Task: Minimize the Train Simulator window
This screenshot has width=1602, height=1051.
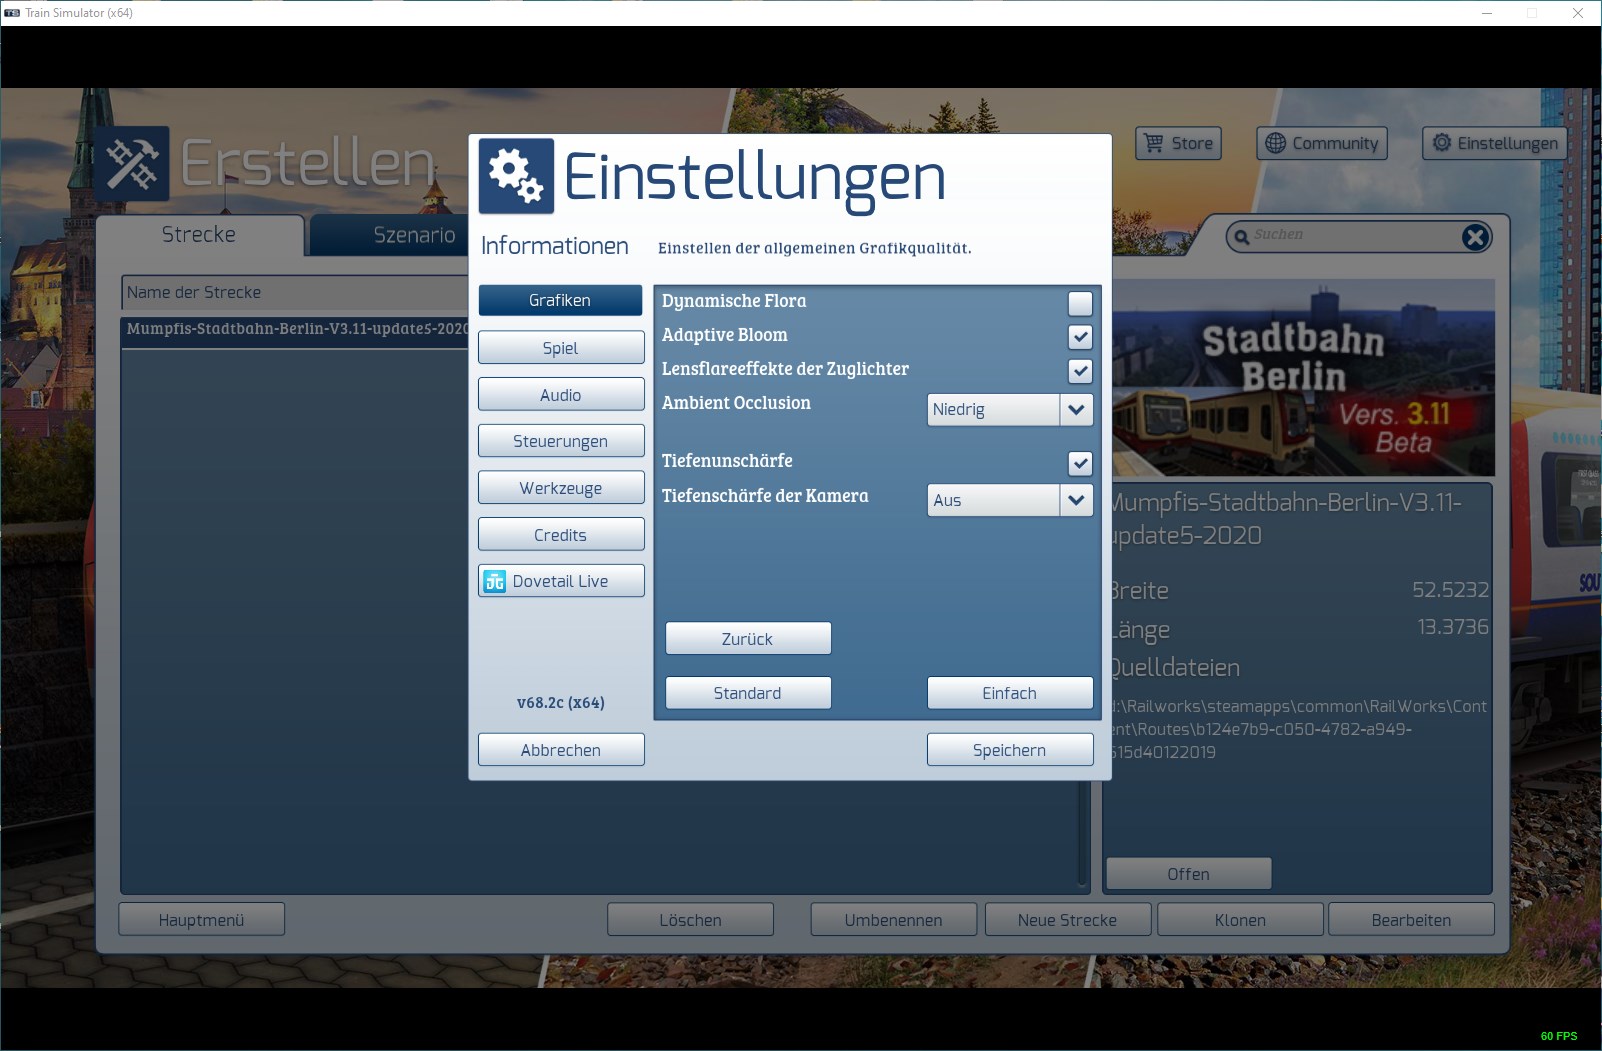Action: pos(1487,13)
